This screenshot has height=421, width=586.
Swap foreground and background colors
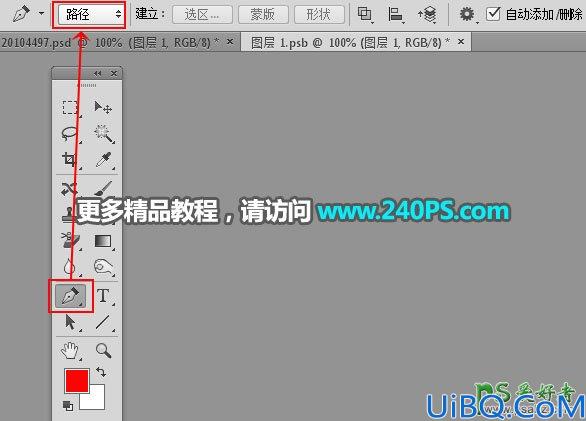[101, 372]
